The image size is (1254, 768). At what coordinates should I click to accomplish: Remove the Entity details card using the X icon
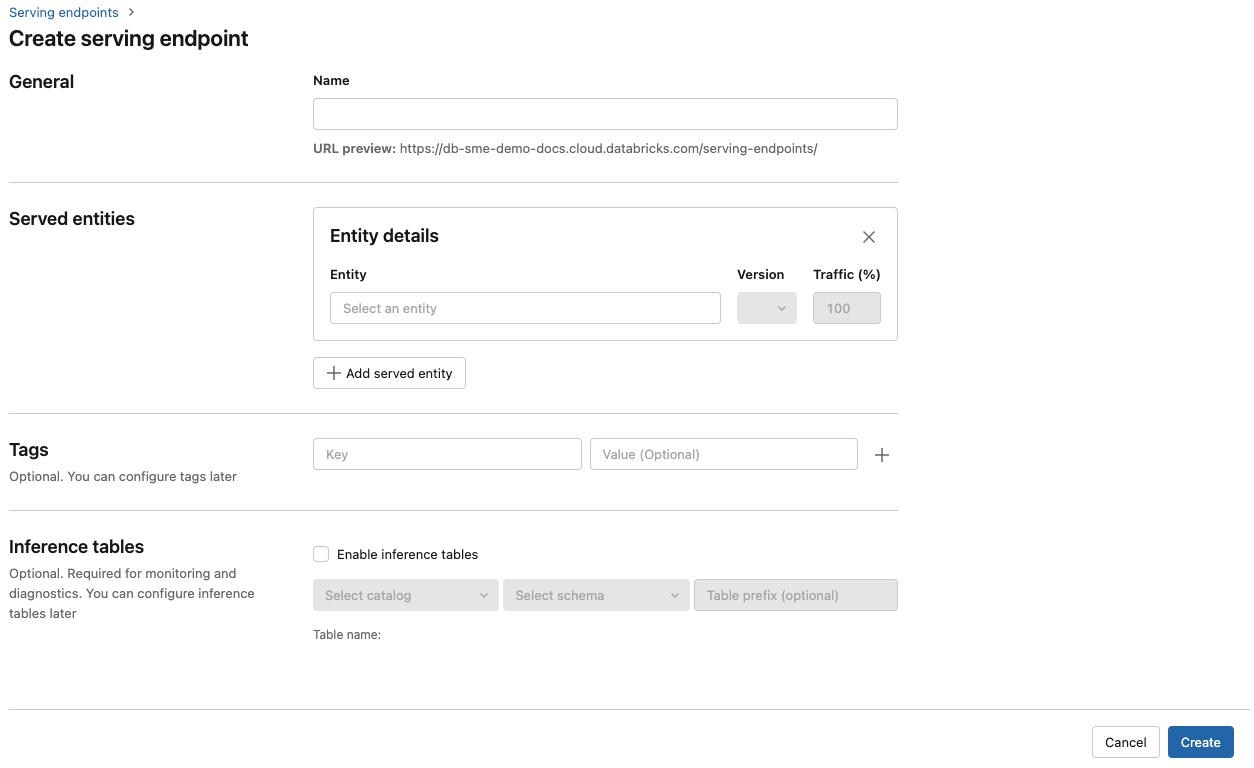click(868, 237)
